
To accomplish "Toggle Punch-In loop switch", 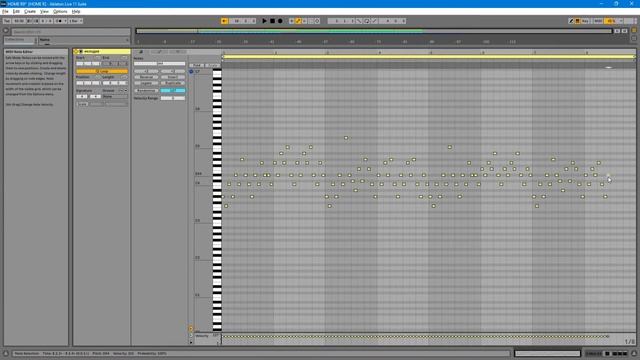I will pos(358,21).
